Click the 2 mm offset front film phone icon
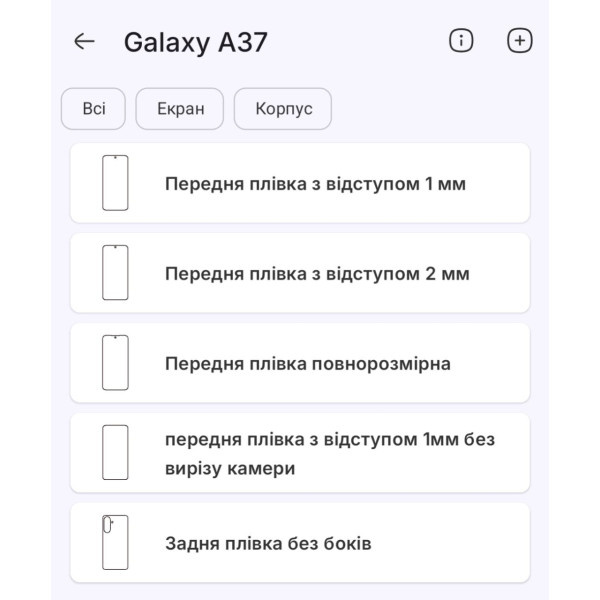This screenshot has width=600, height=600. [115, 272]
